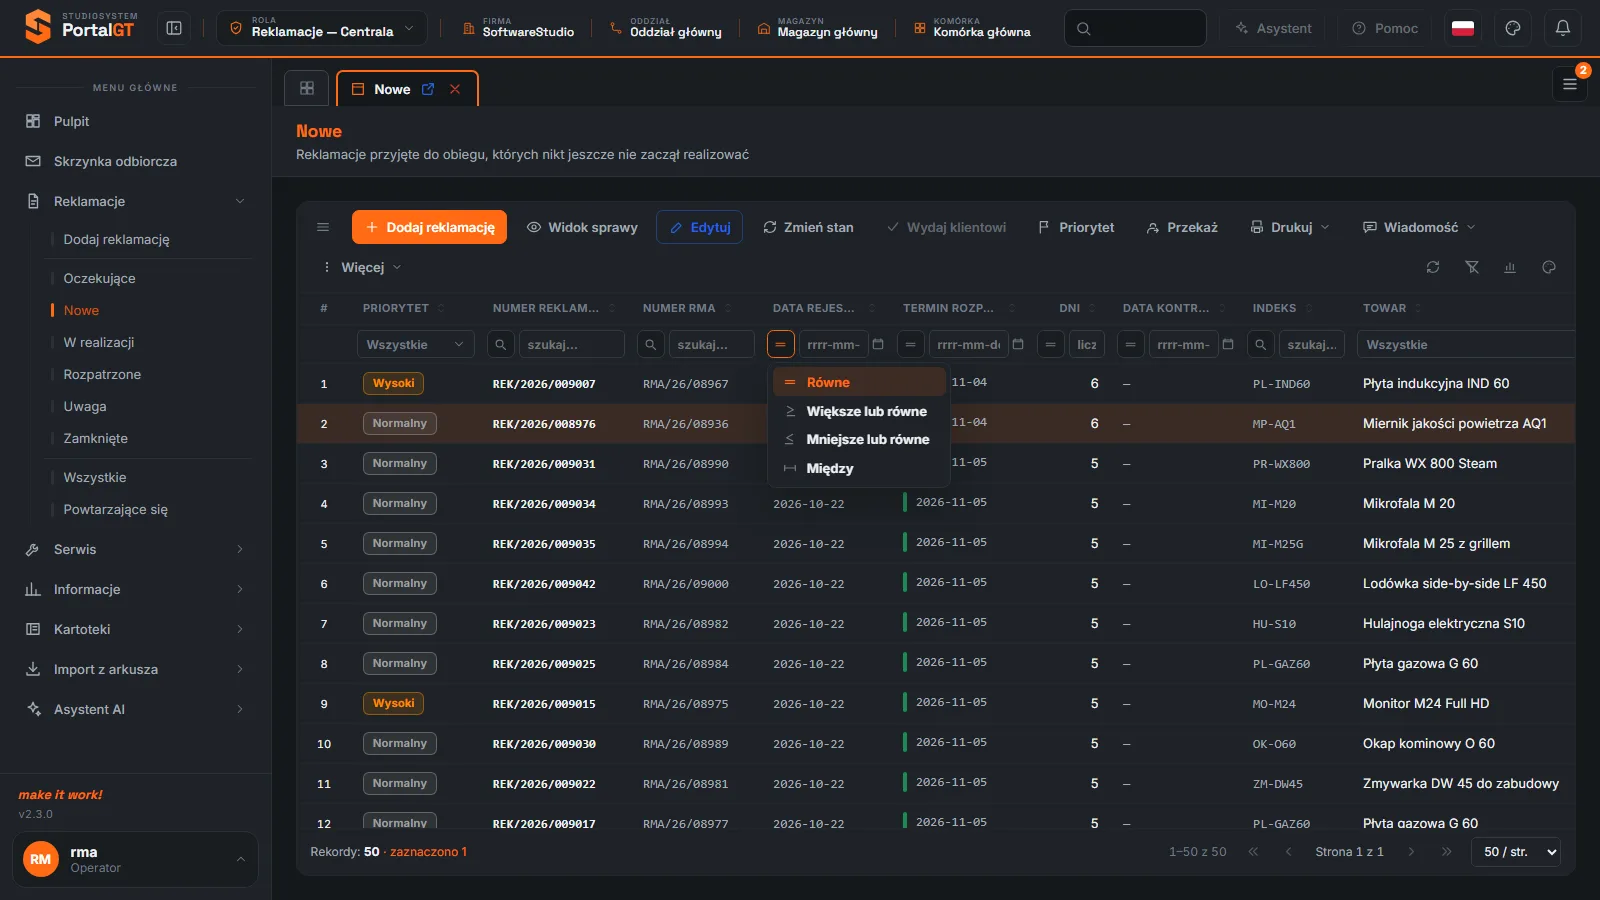Change the 50 / str. page size

click(x=1516, y=852)
